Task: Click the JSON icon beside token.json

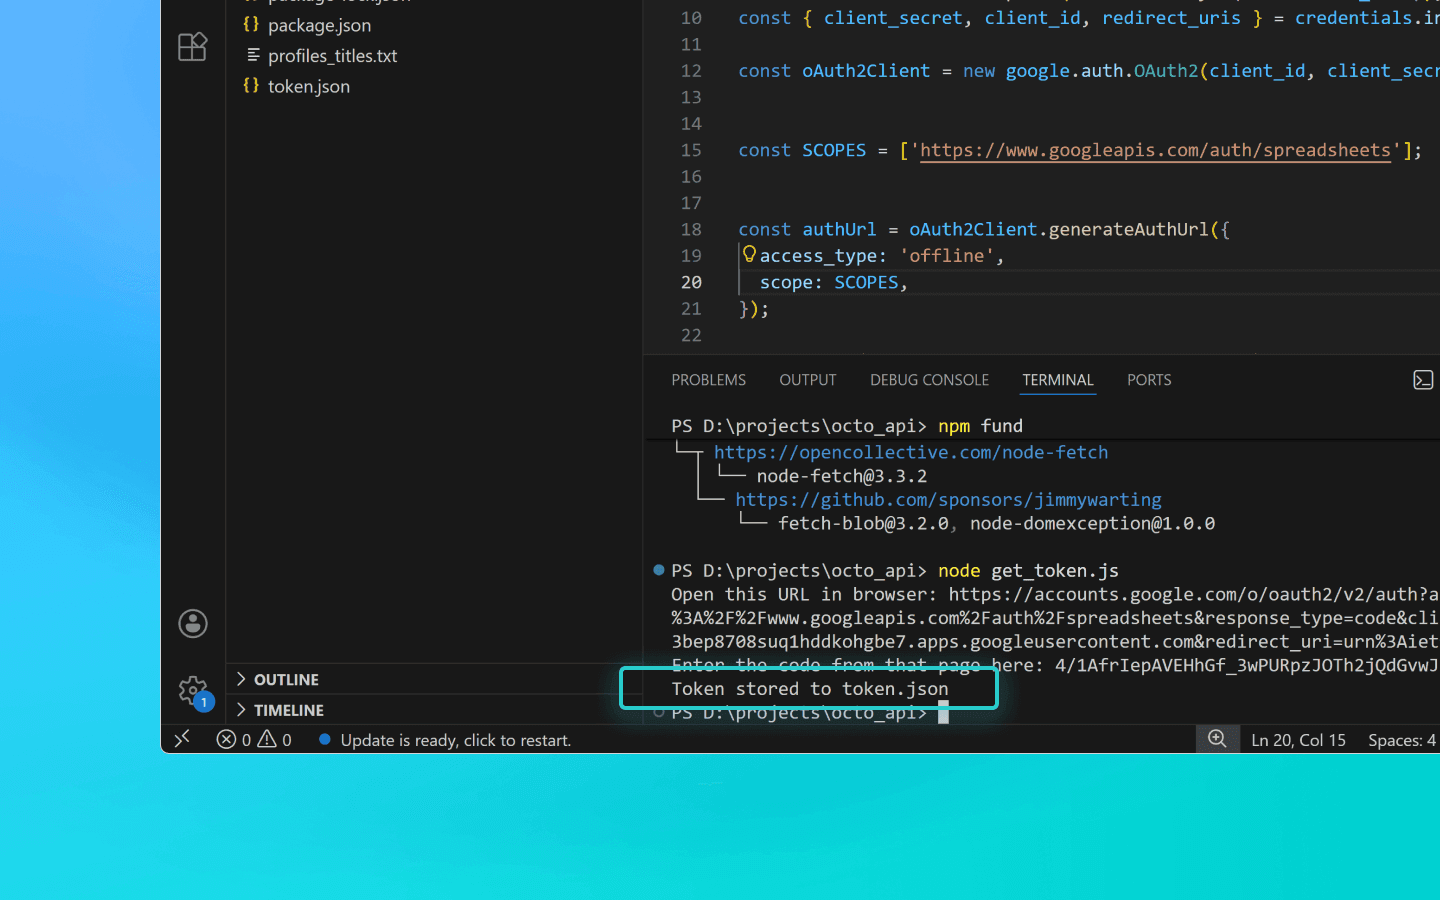Action: click(252, 86)
